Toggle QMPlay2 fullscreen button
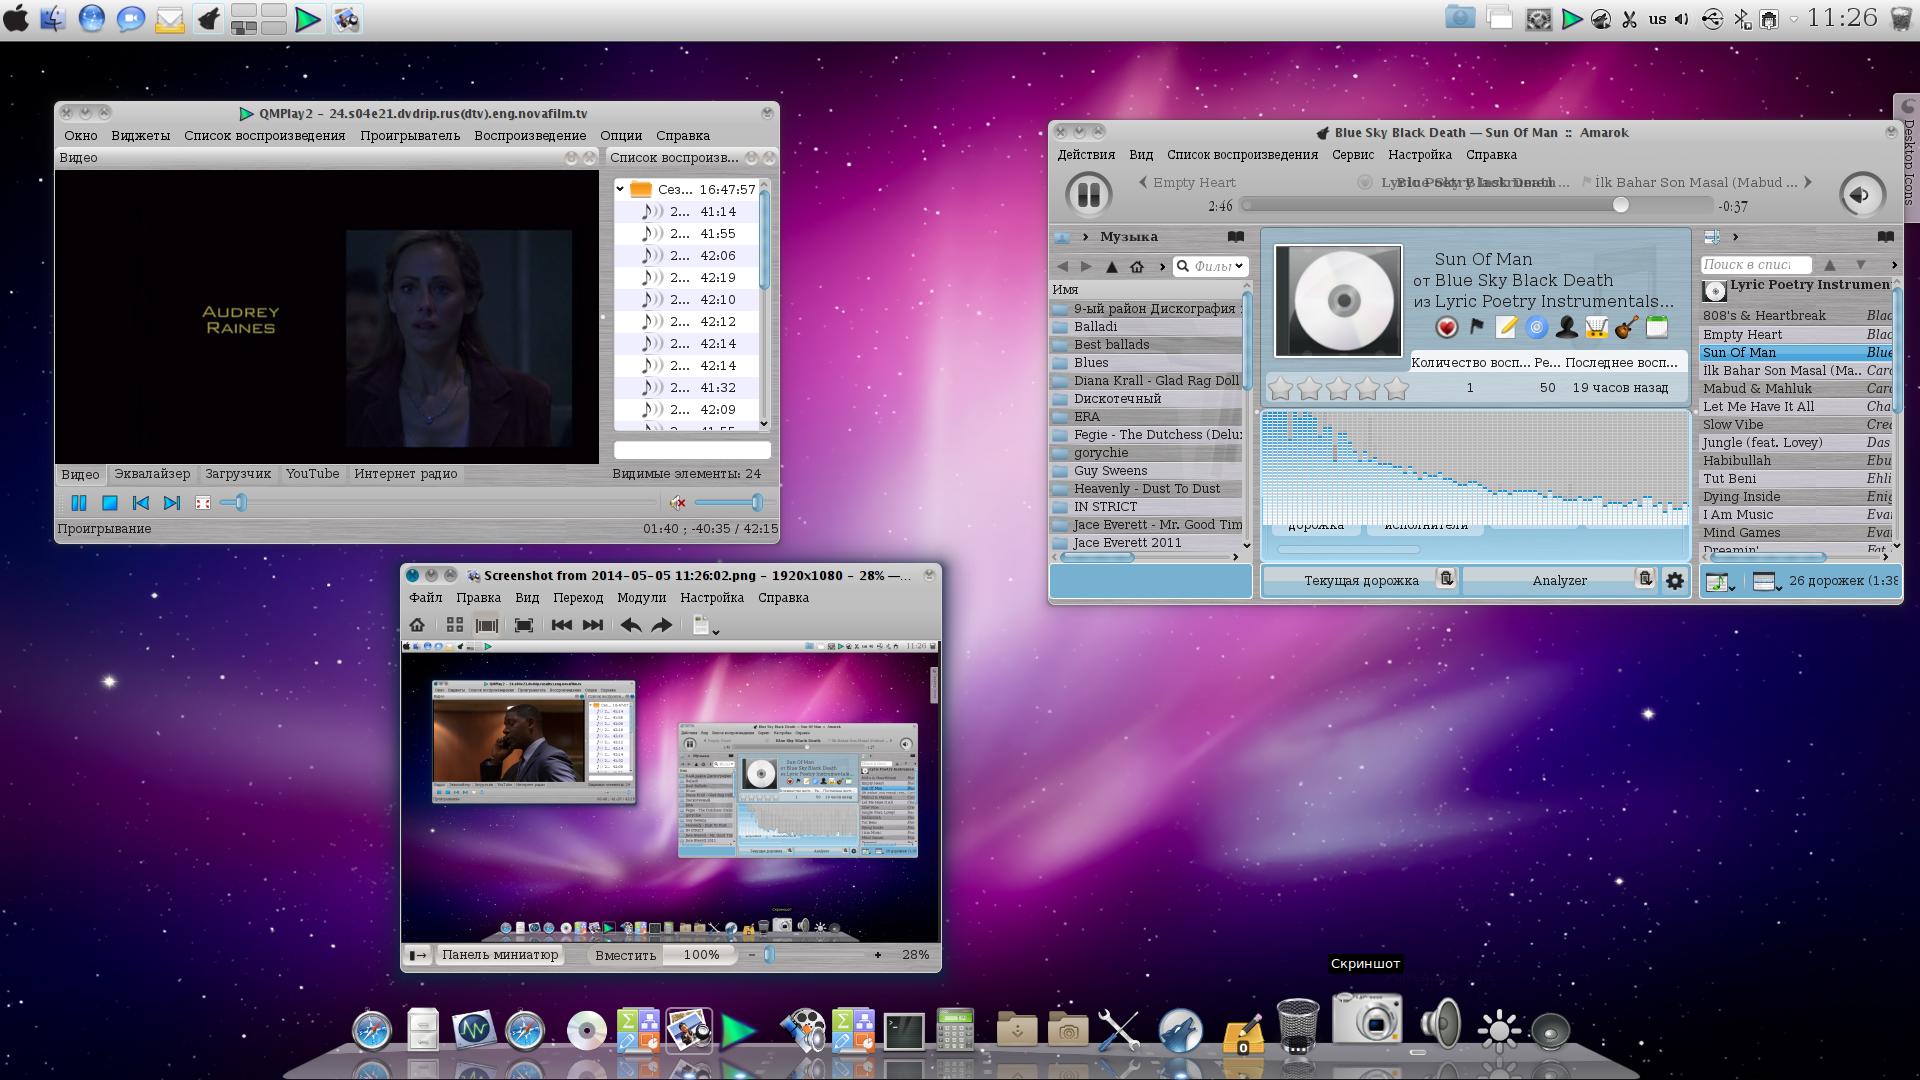This screenshot has width=1920, height=1080. pyautogui.click(x=203, y=503)
